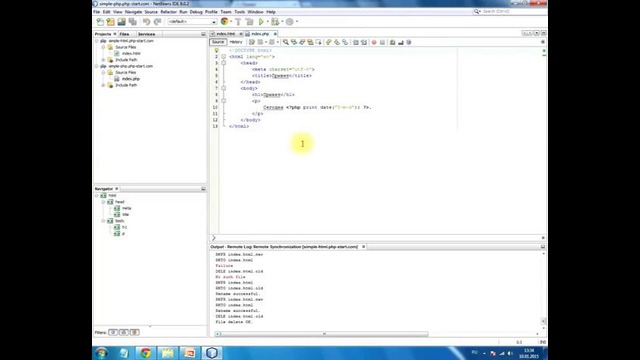This screenshot has height=360, width=640.
Task: Click the Open Project toolbar icon
Action: 122,22
